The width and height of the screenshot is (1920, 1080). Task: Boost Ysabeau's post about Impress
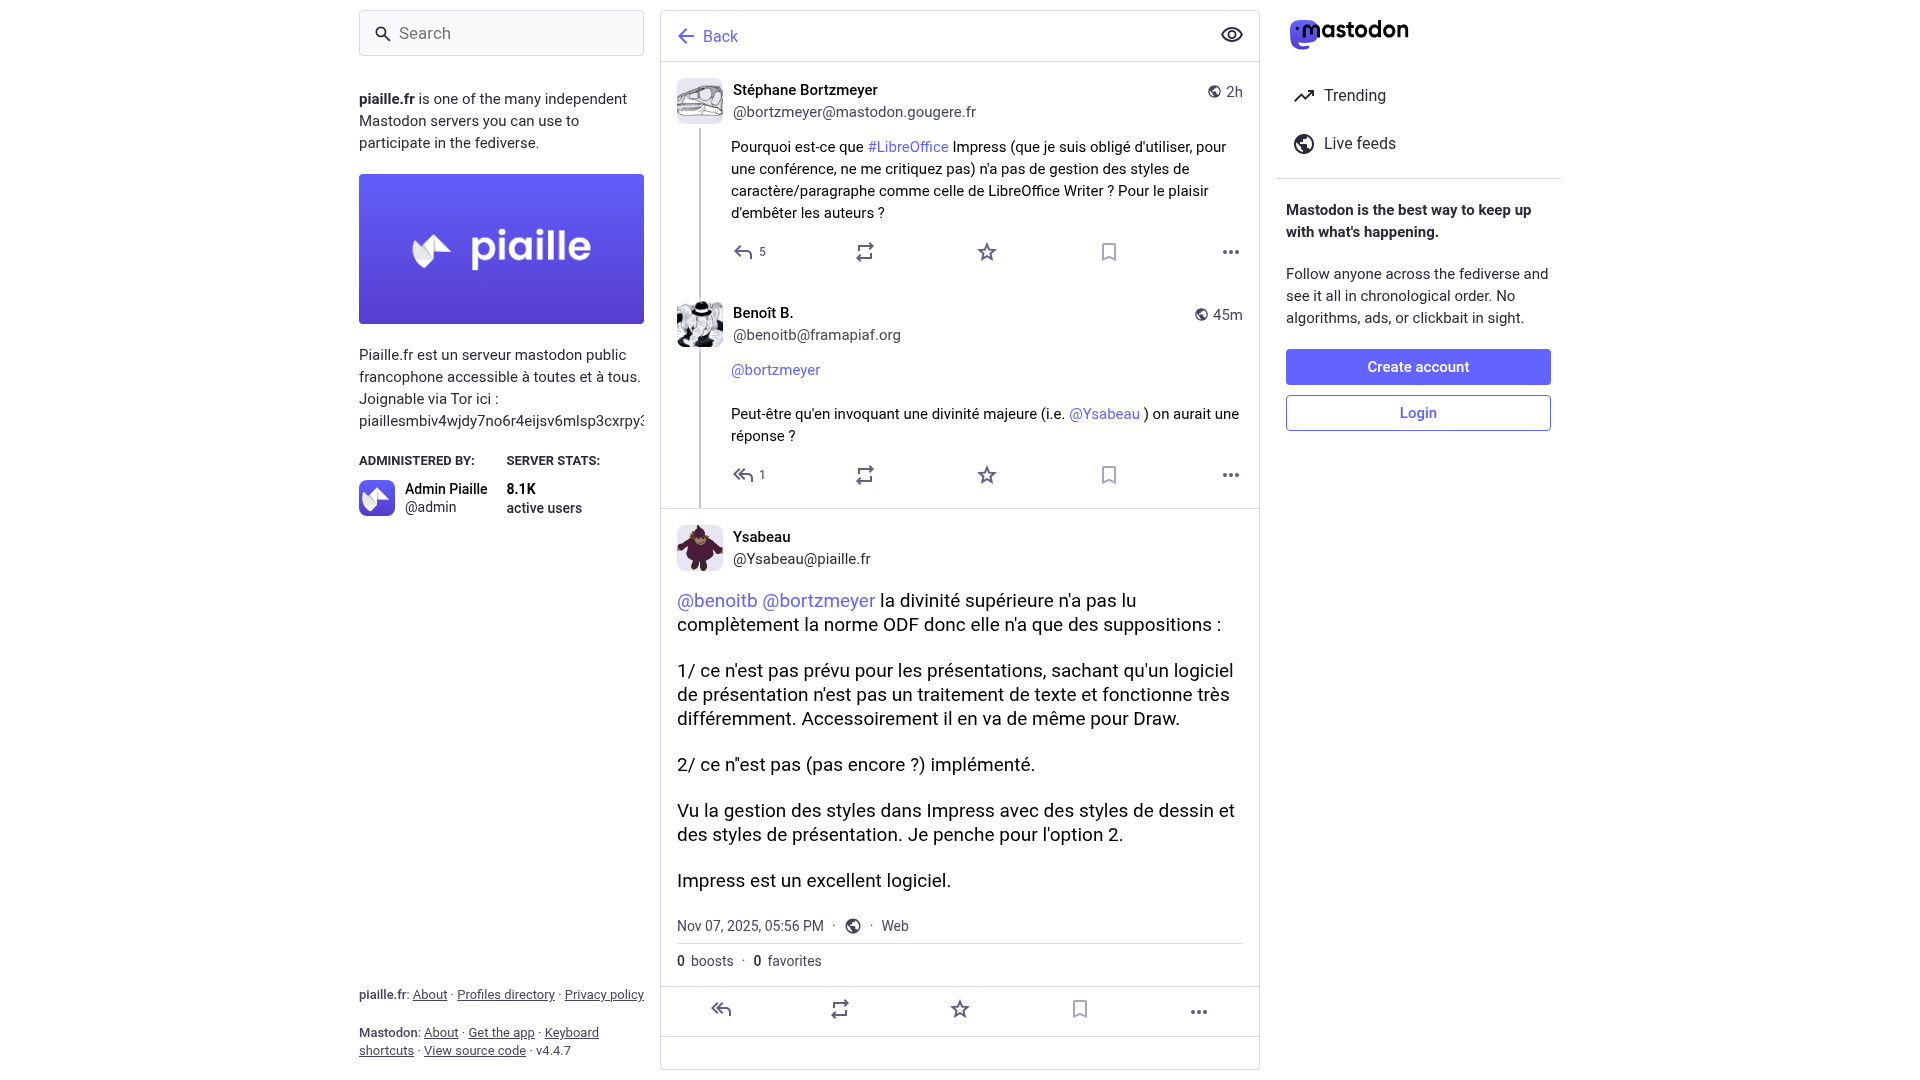[x=840, y=1010]
